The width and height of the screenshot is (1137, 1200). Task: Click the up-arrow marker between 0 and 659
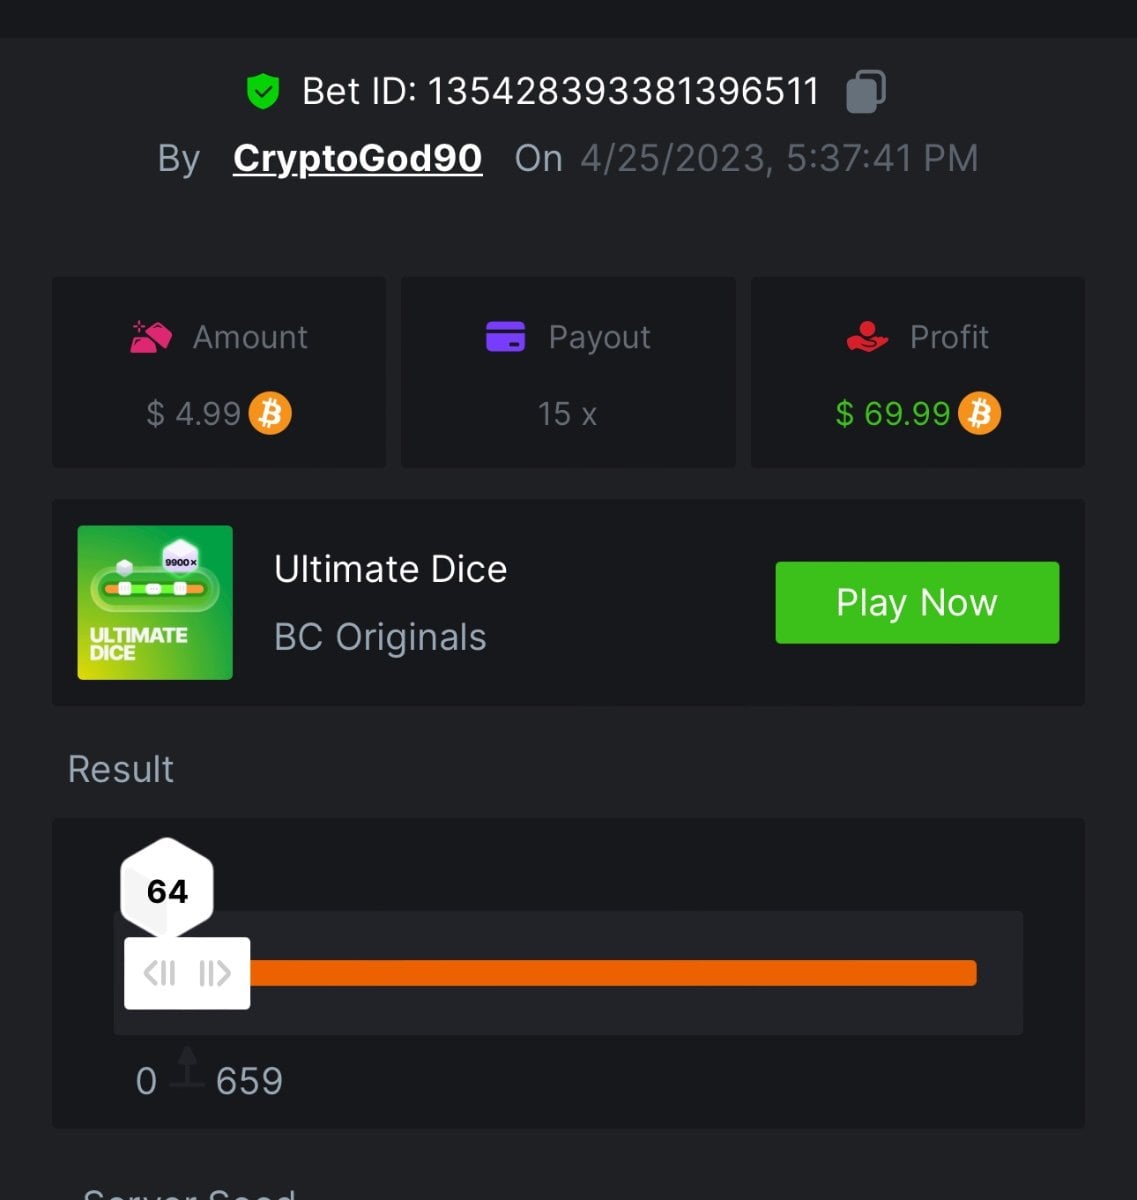pyautogui.click(x=187, y=1068)
